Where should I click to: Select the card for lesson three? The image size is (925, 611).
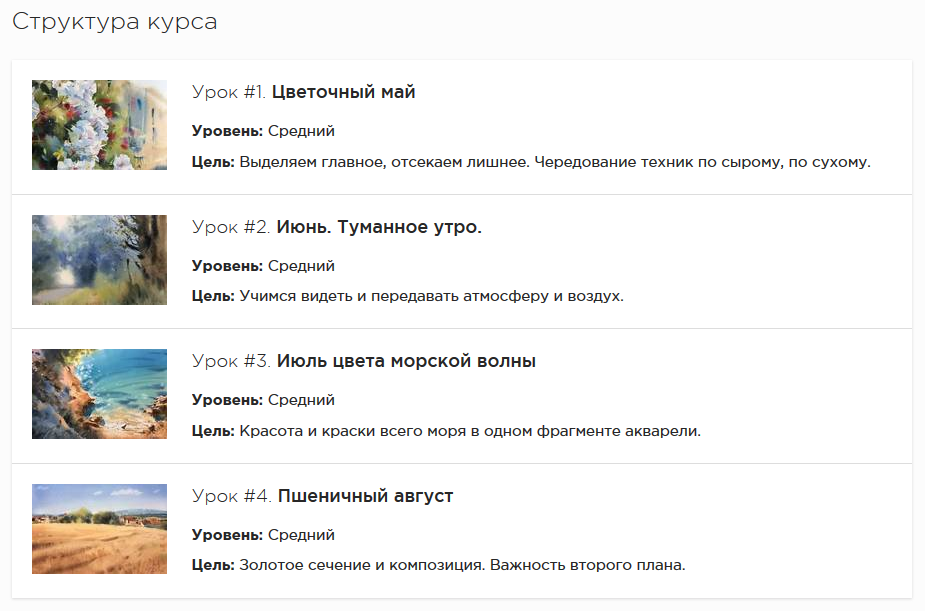[x=462, y=393]
